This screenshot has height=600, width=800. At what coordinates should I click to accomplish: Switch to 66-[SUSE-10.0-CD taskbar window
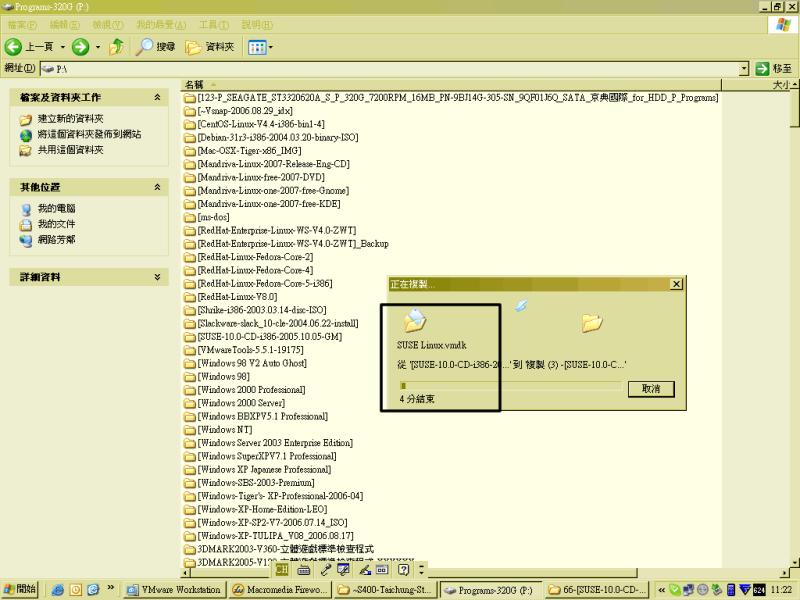(x=596, y=590)
